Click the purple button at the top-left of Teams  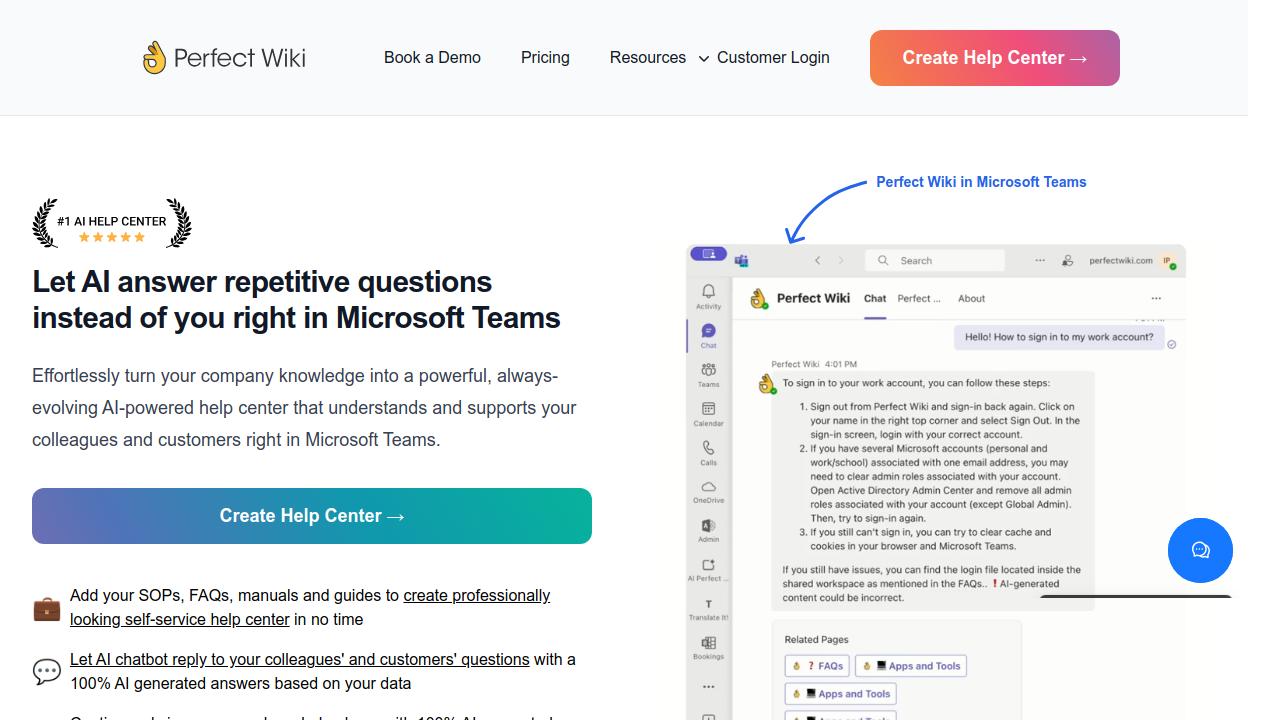[x=709, y=254]
